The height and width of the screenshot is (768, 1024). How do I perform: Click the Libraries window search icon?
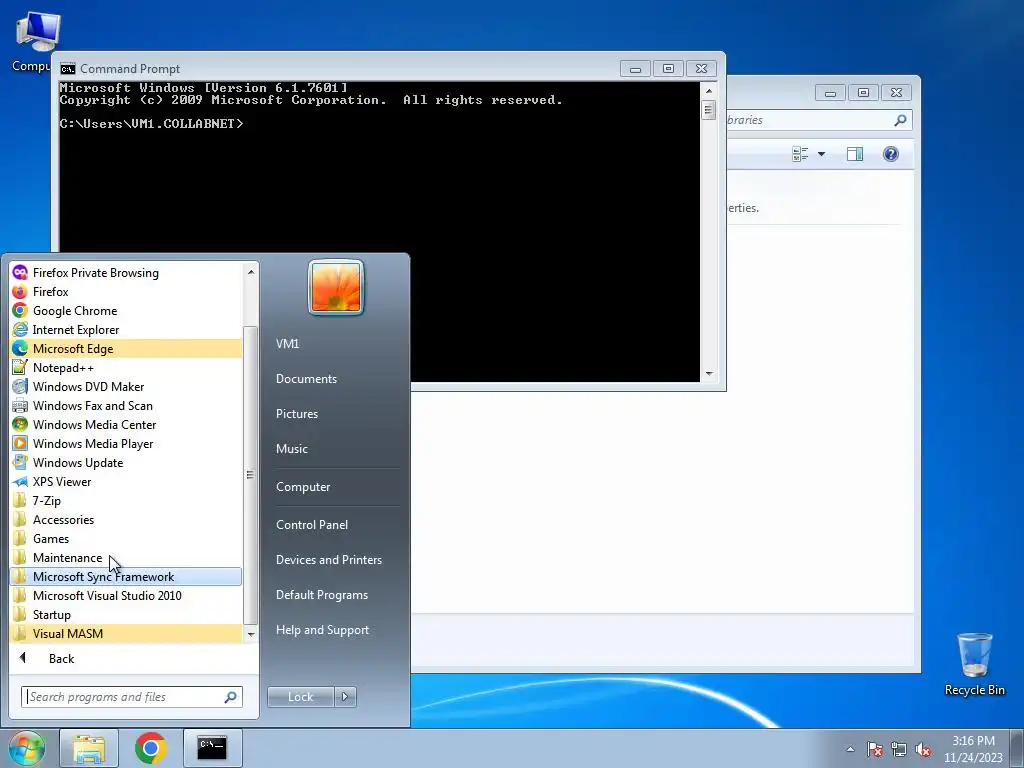tap(900, 120)
